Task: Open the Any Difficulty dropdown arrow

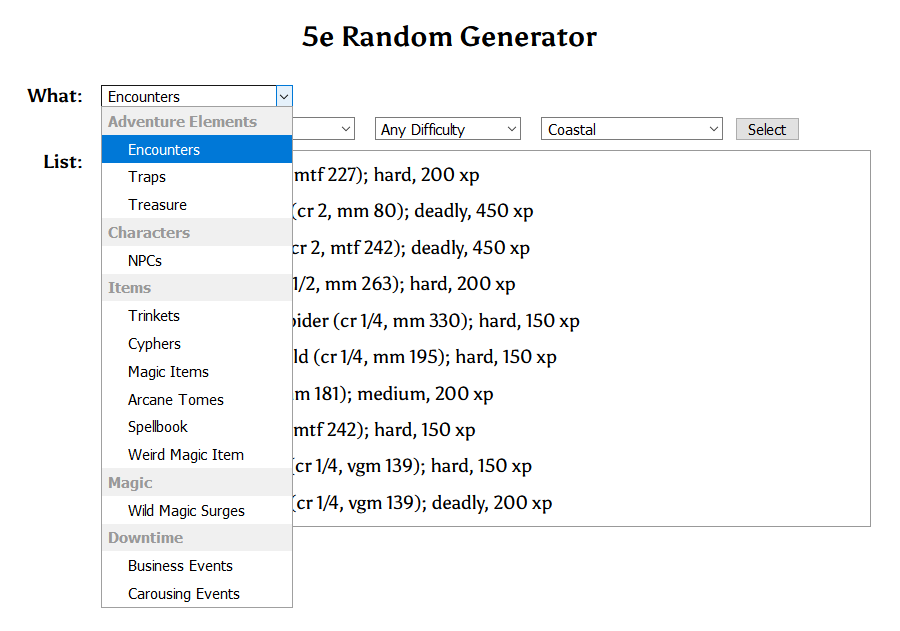Action: (510, 128)
